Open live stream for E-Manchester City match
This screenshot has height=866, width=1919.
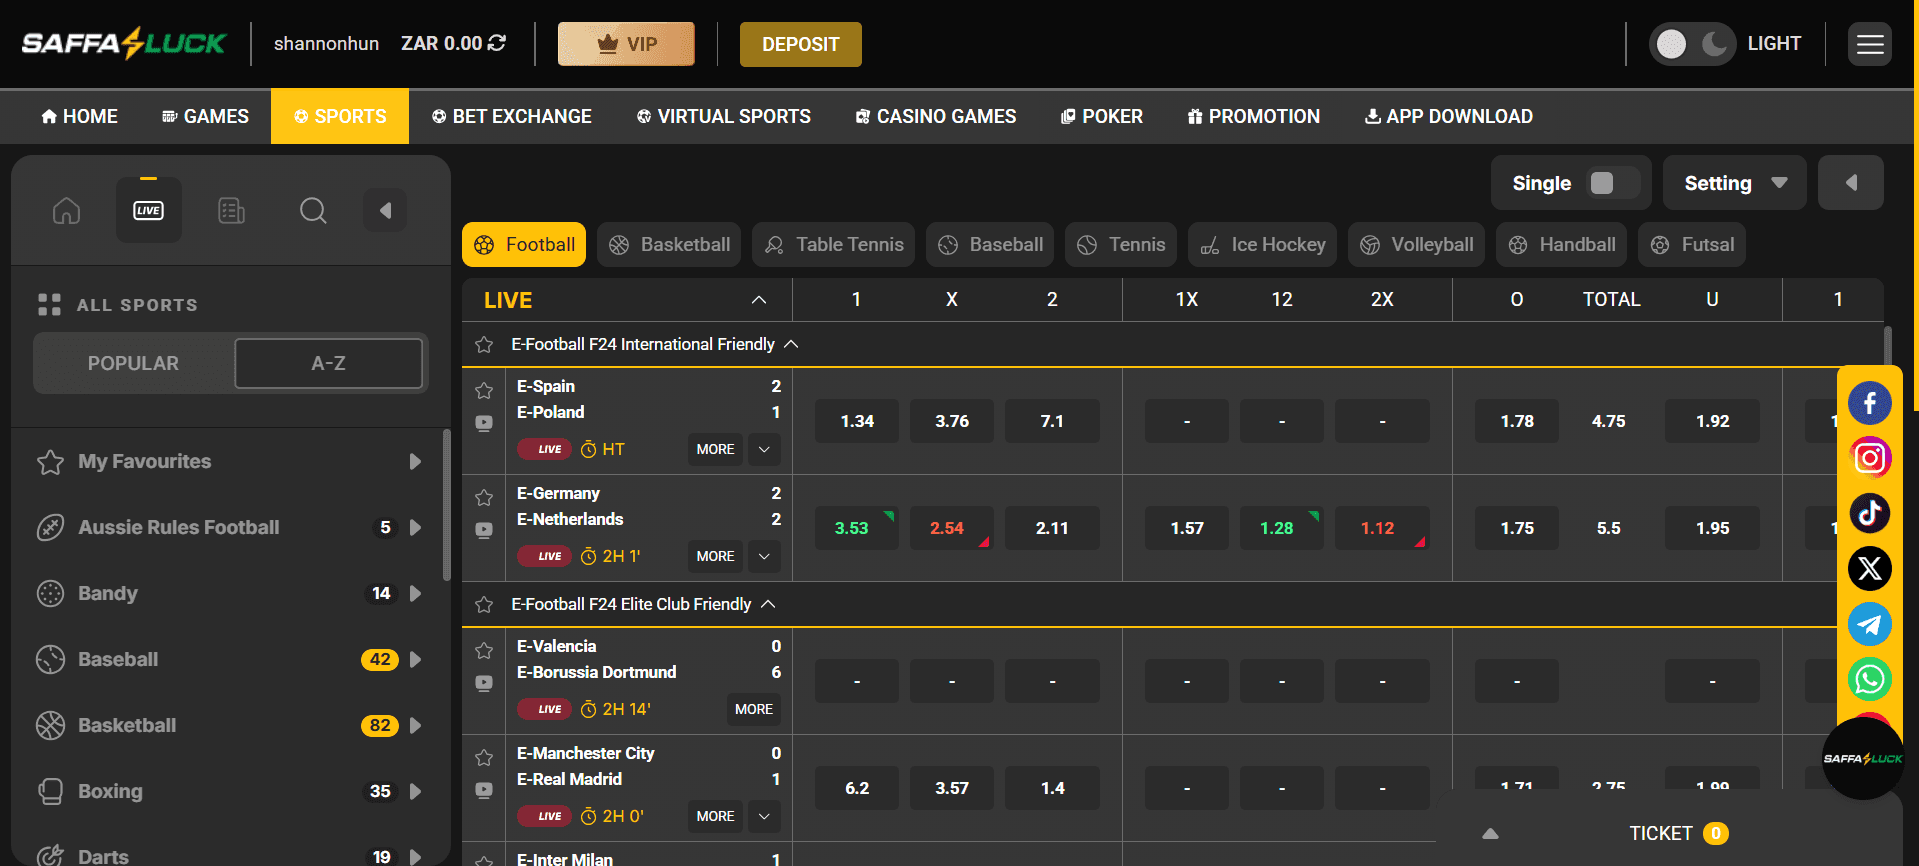click(484, 790)
